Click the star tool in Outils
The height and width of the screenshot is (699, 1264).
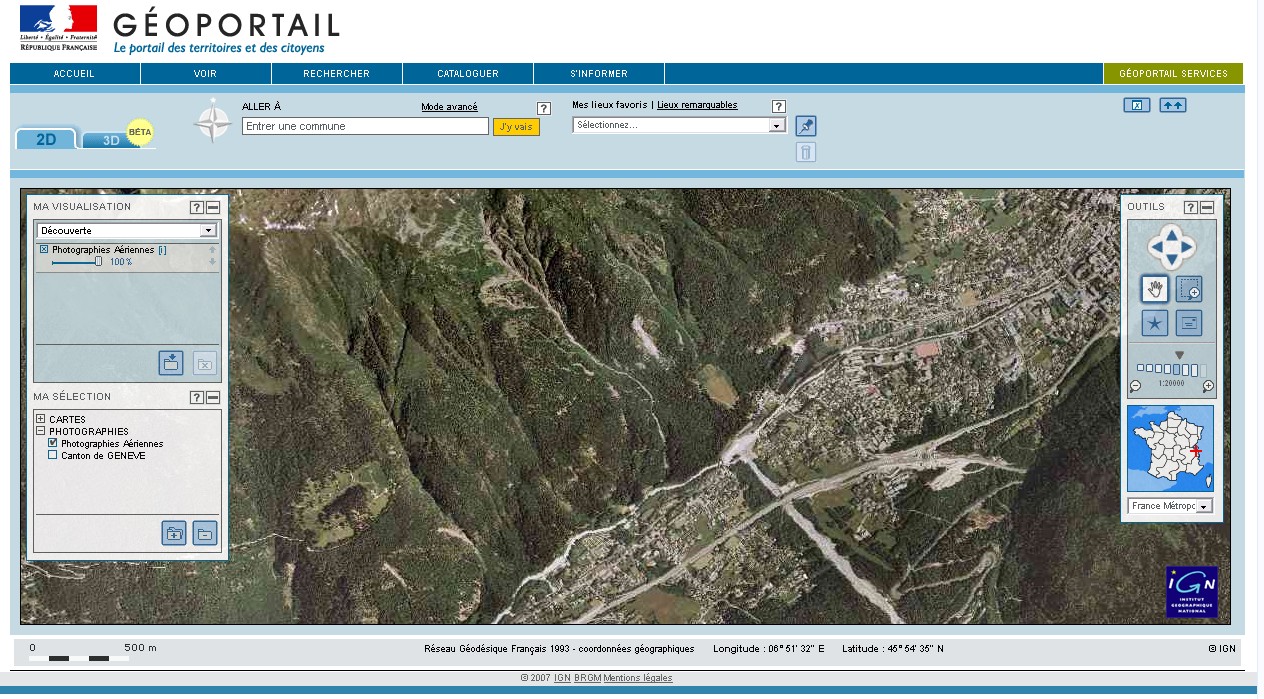tap(1155, 323)
